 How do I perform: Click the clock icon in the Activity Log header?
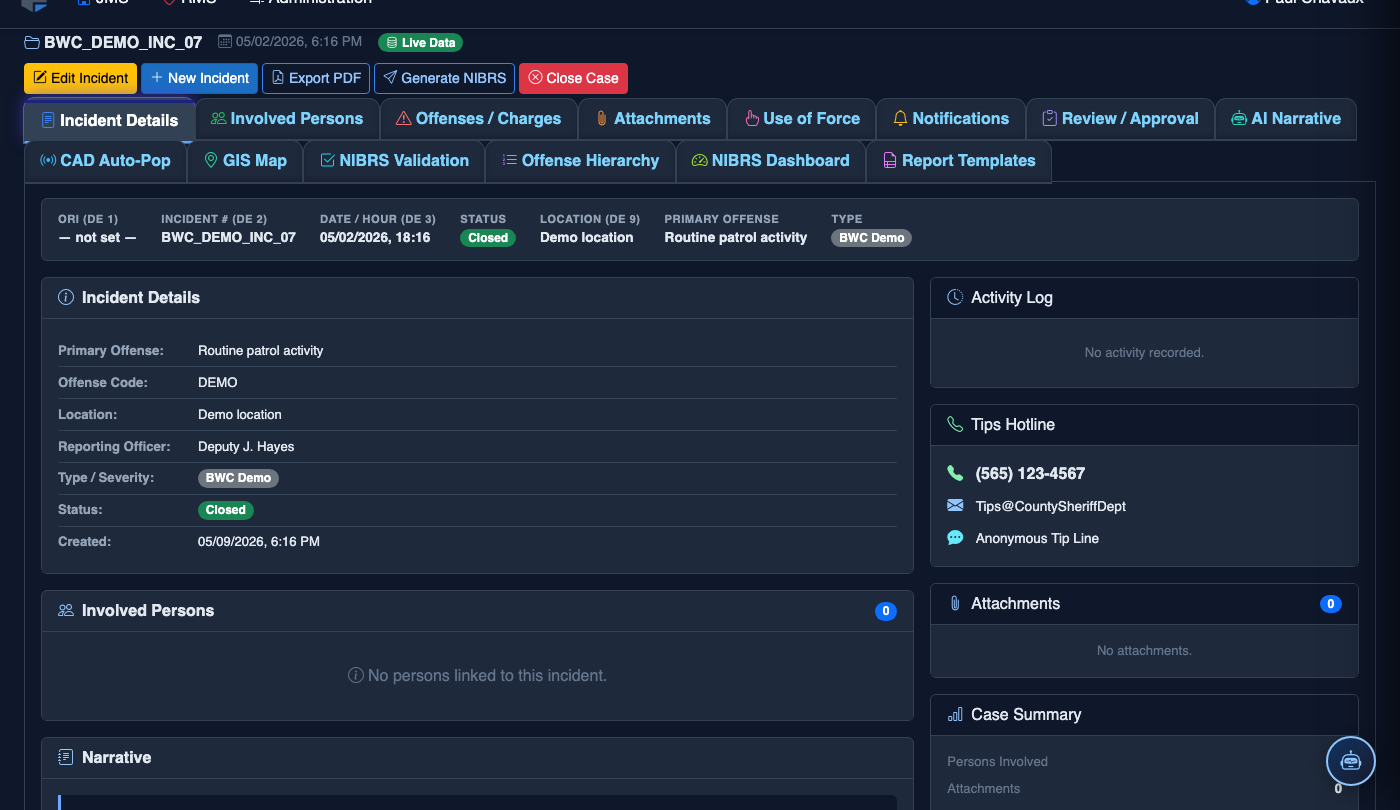955,297
